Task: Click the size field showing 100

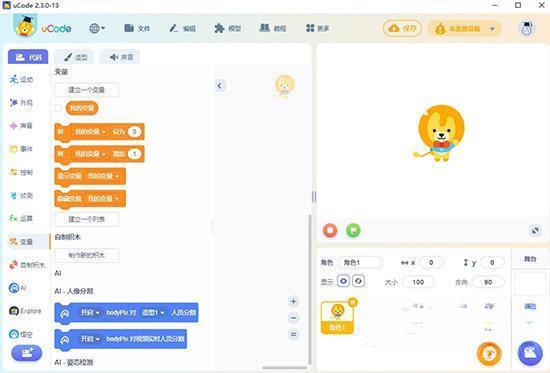Action: [418, 282]
